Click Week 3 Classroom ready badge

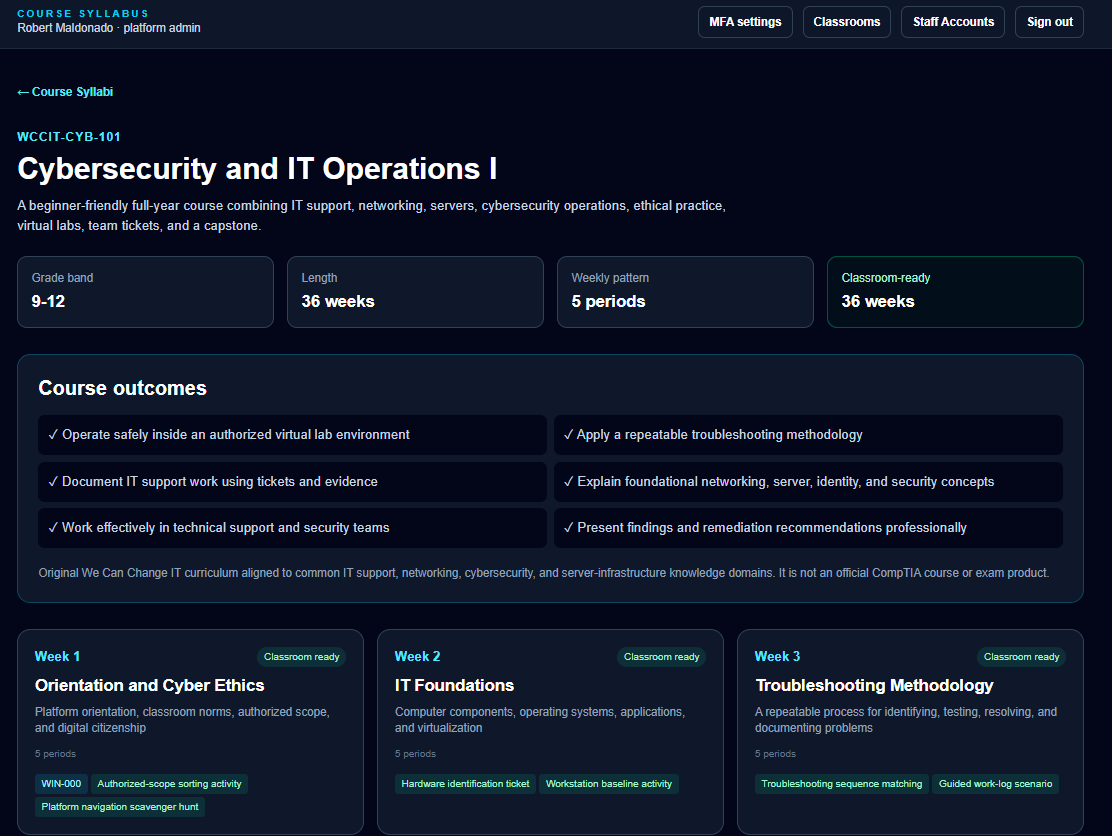coord(1021,657)
